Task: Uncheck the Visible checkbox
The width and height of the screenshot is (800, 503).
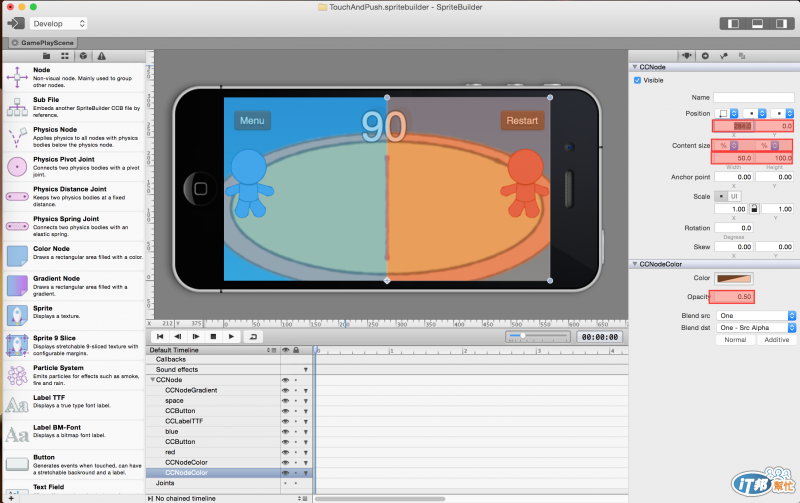Action: pos(637,80)
